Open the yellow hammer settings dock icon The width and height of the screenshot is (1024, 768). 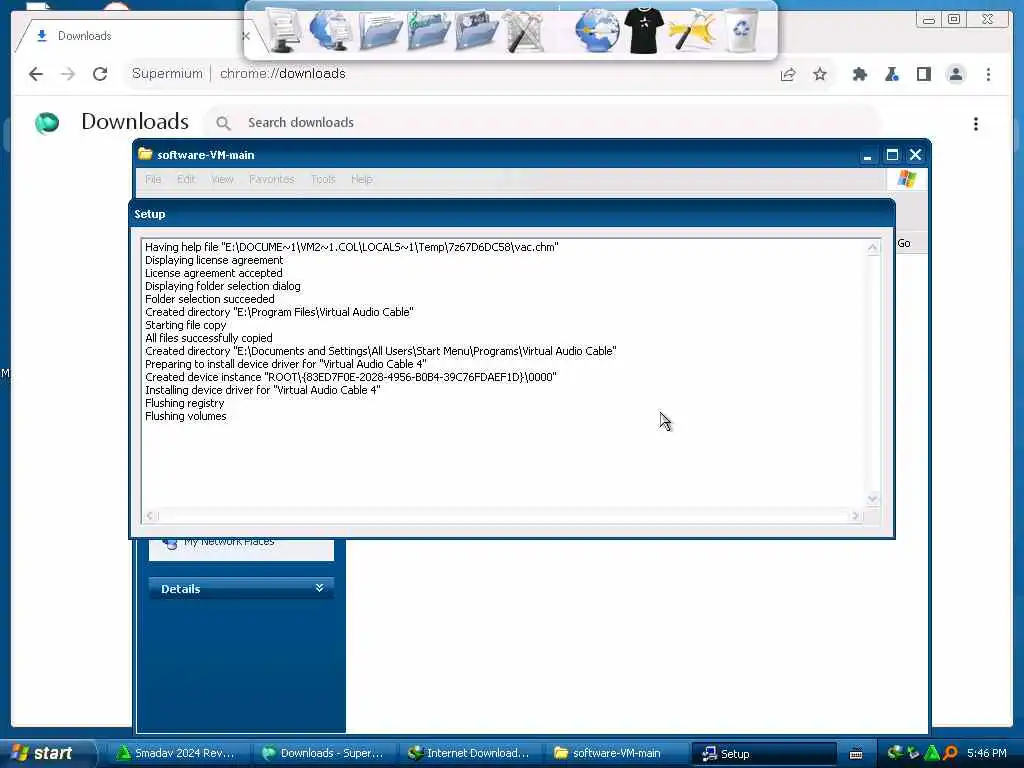click(x=692, y=31)
